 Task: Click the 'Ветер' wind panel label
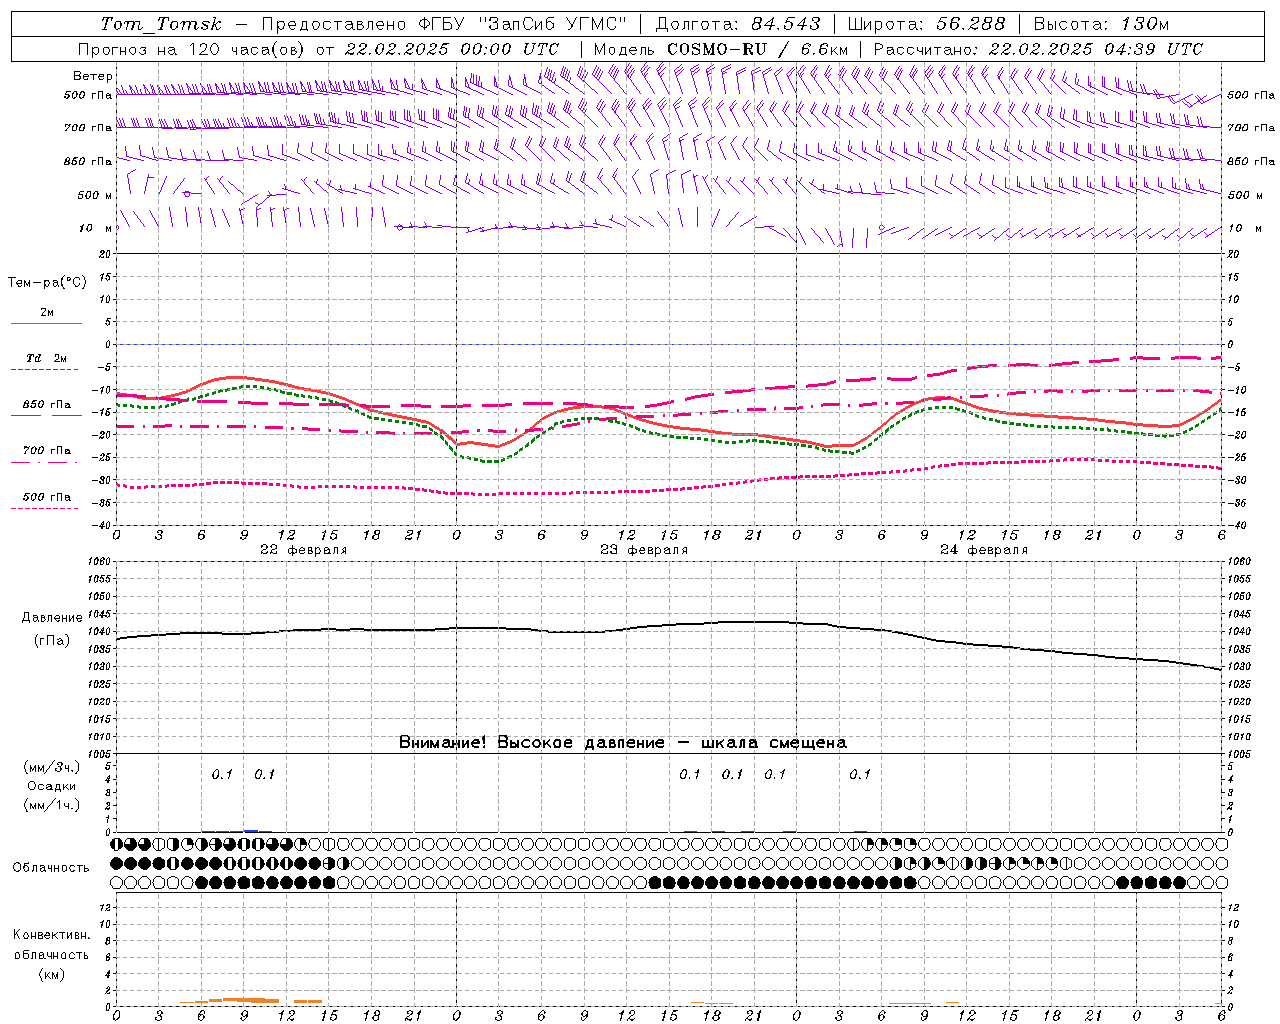pyautogui.click(x=92, y=76)
